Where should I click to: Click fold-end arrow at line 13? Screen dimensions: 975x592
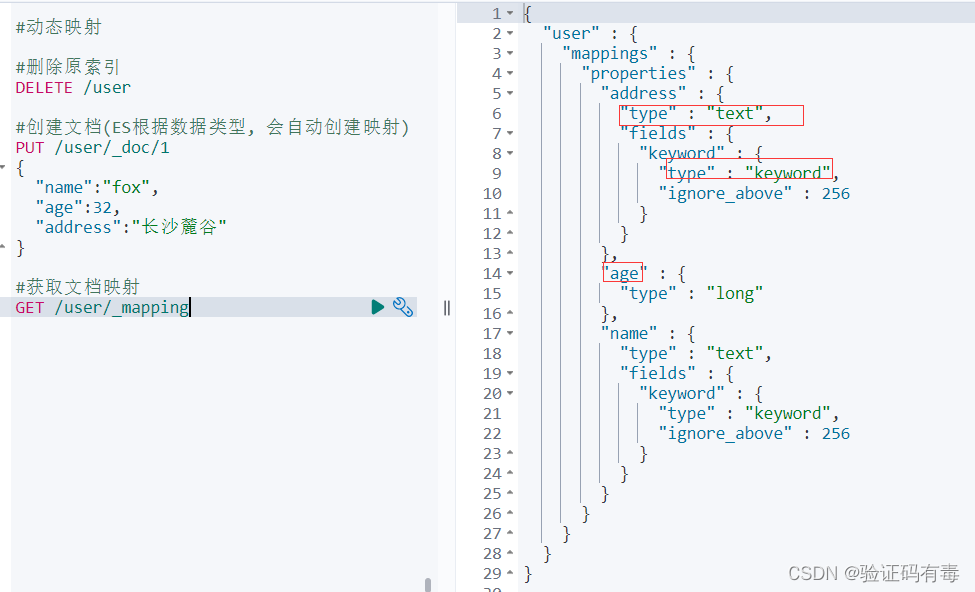click(x=510, y=253)
